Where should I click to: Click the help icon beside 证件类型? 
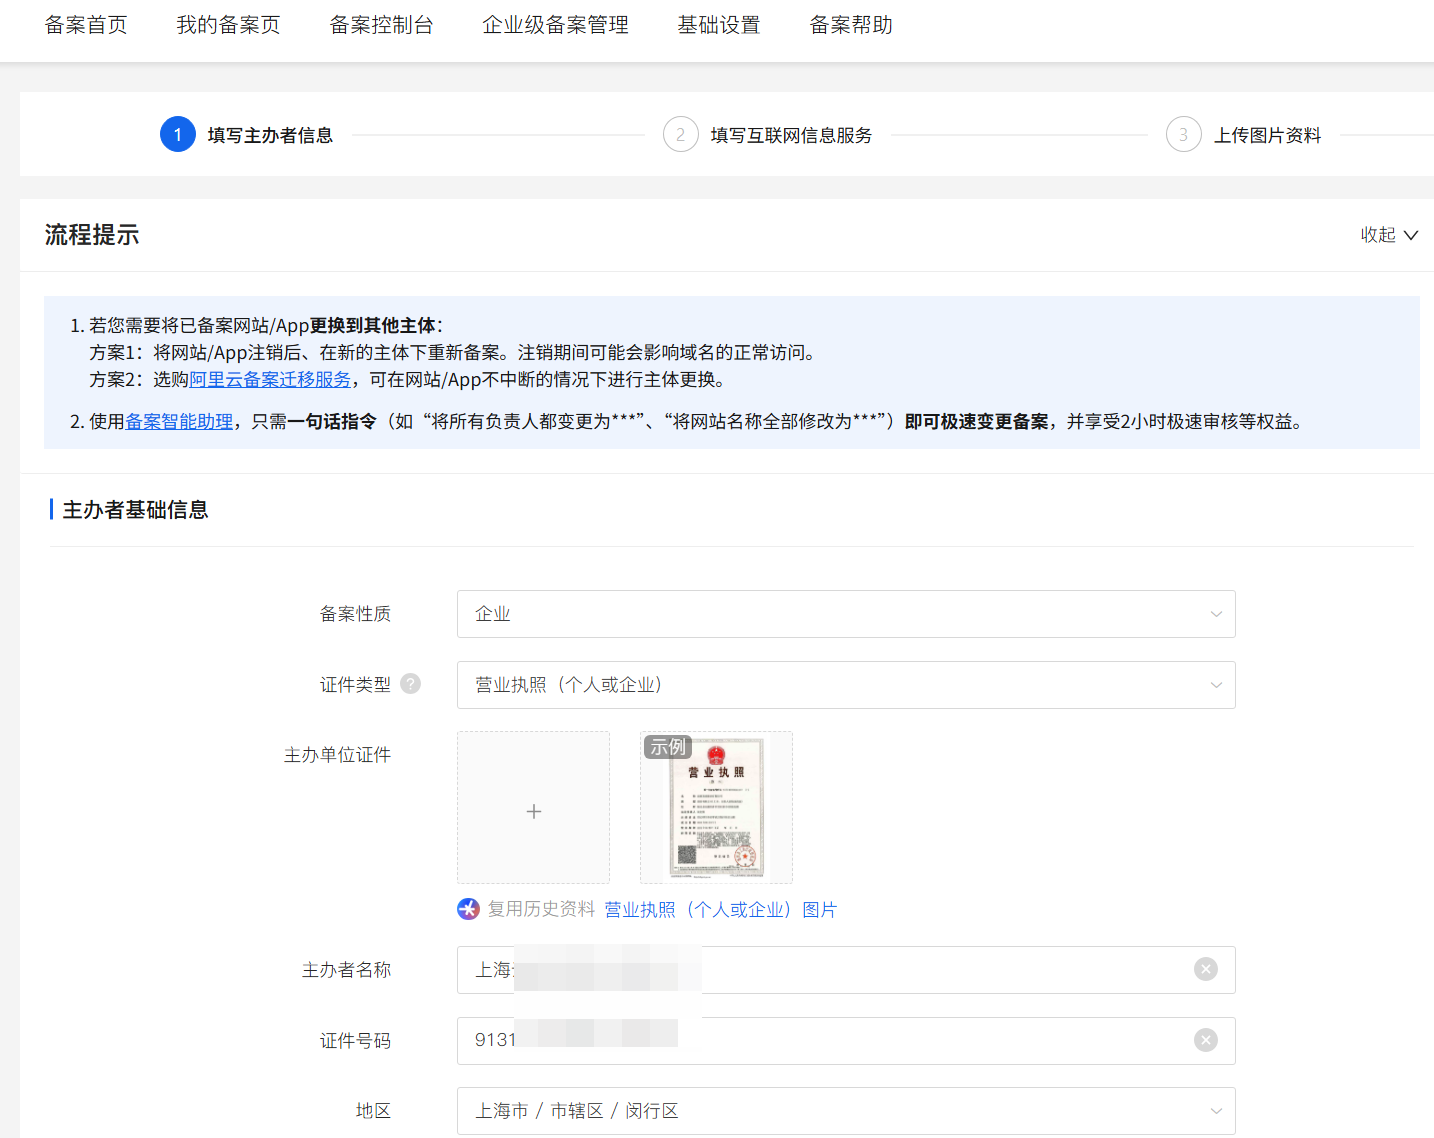(410, 684)
